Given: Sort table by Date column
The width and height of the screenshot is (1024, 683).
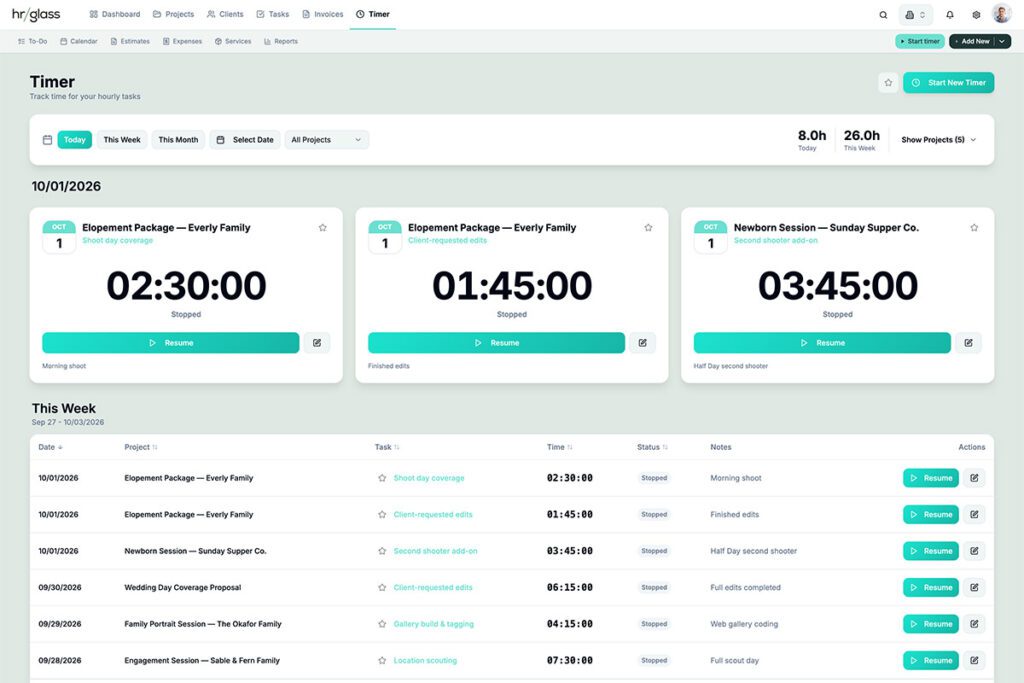Looking at the screenshot, I should click(50, 447).
